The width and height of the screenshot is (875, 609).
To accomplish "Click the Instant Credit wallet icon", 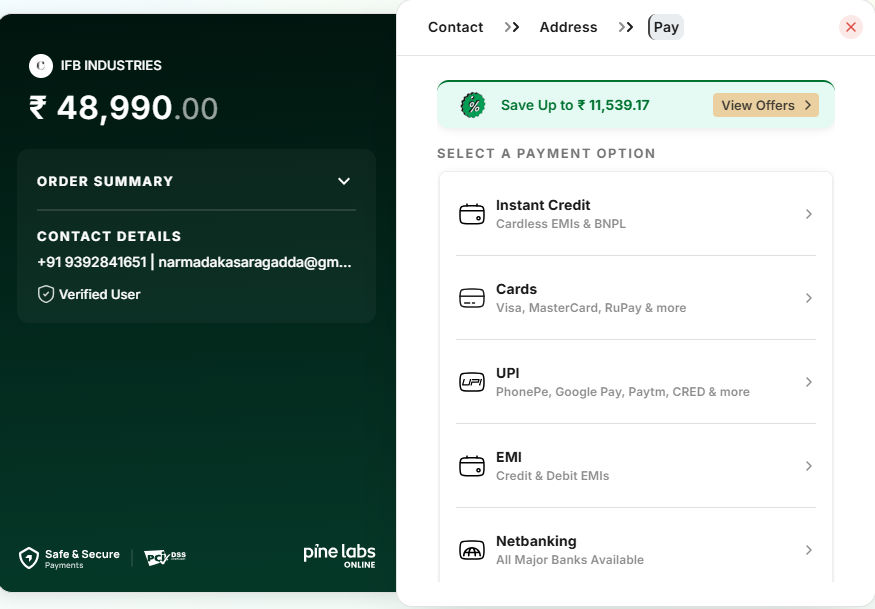I will pos(471,214).
